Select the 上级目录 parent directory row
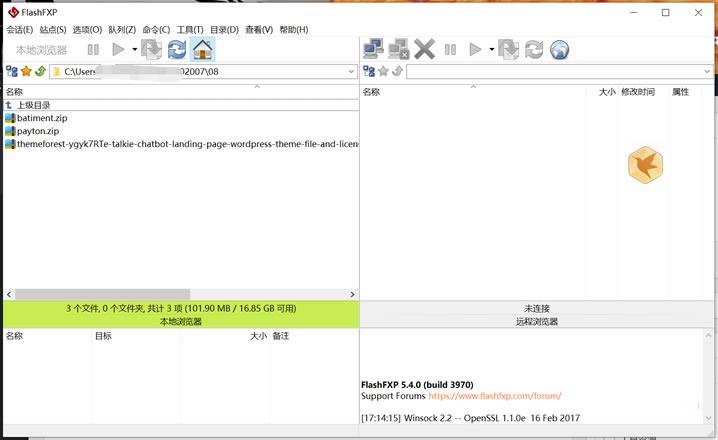Image resolution: width=718 pixels, height=440 pixels. pos(181,105)
